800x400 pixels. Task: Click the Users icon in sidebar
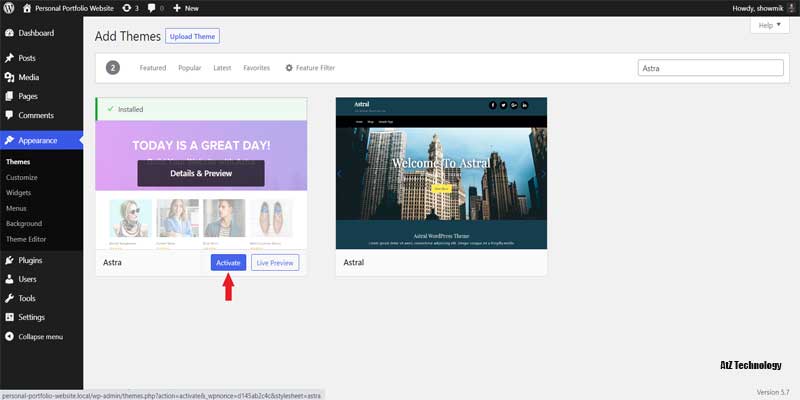point(9,279)
